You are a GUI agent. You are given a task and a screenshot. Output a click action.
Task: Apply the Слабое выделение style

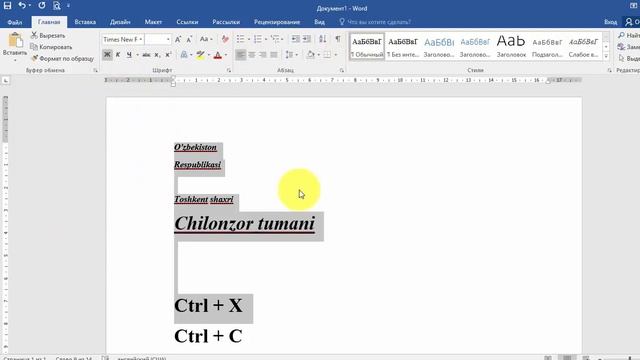pos(583,47)
